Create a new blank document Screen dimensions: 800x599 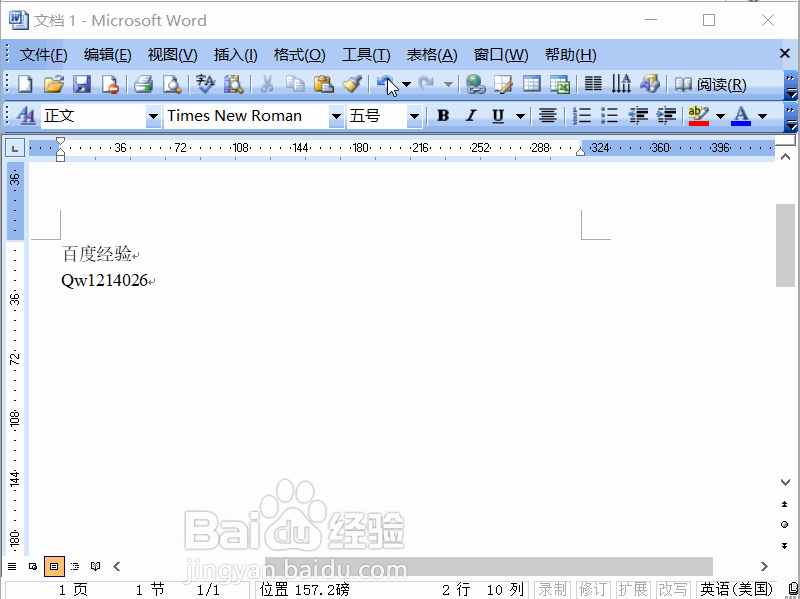click(25, 84)
